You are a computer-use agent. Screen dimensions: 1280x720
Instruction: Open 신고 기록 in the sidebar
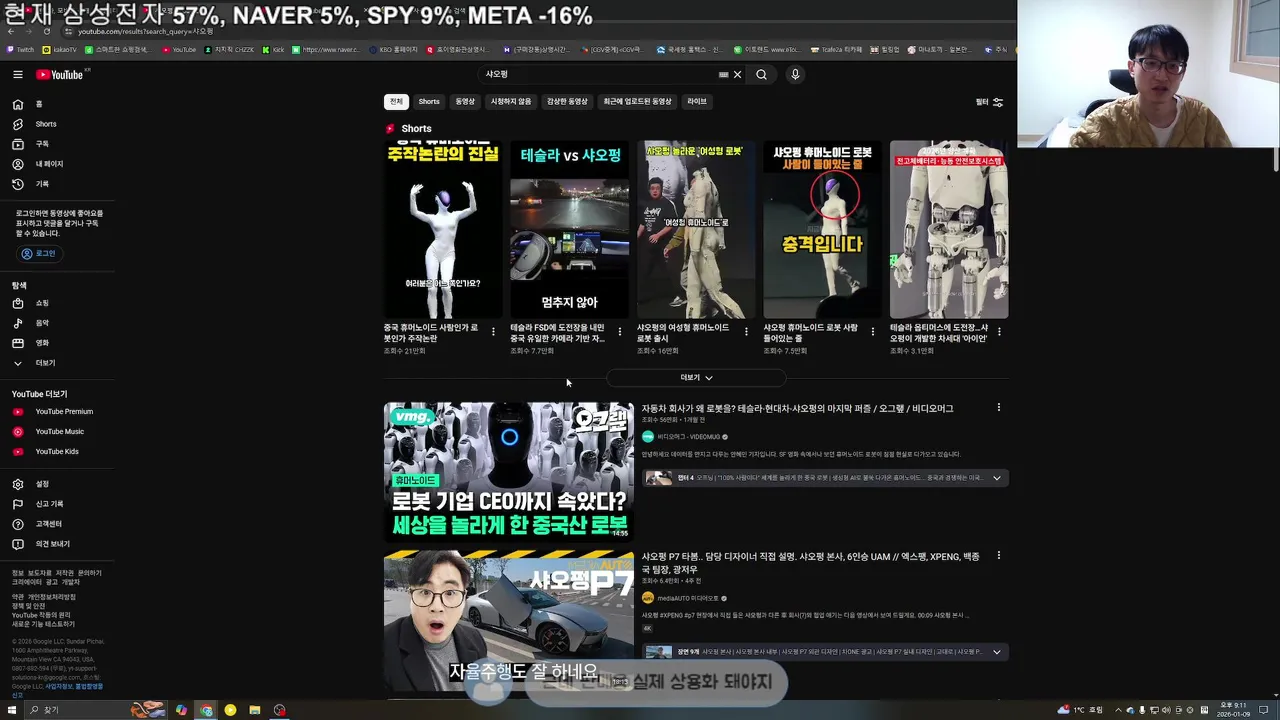pyautogui.click(x=55, y=504)
